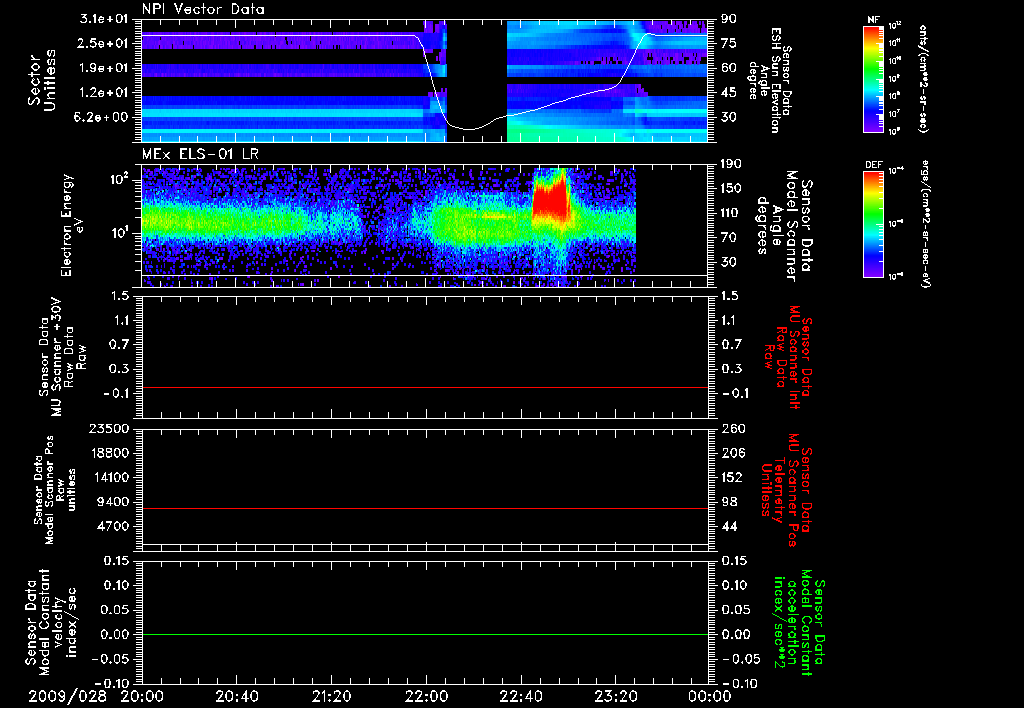
Task: Click the 190 scanner angle tick
Action: click(x=732, y=164)
